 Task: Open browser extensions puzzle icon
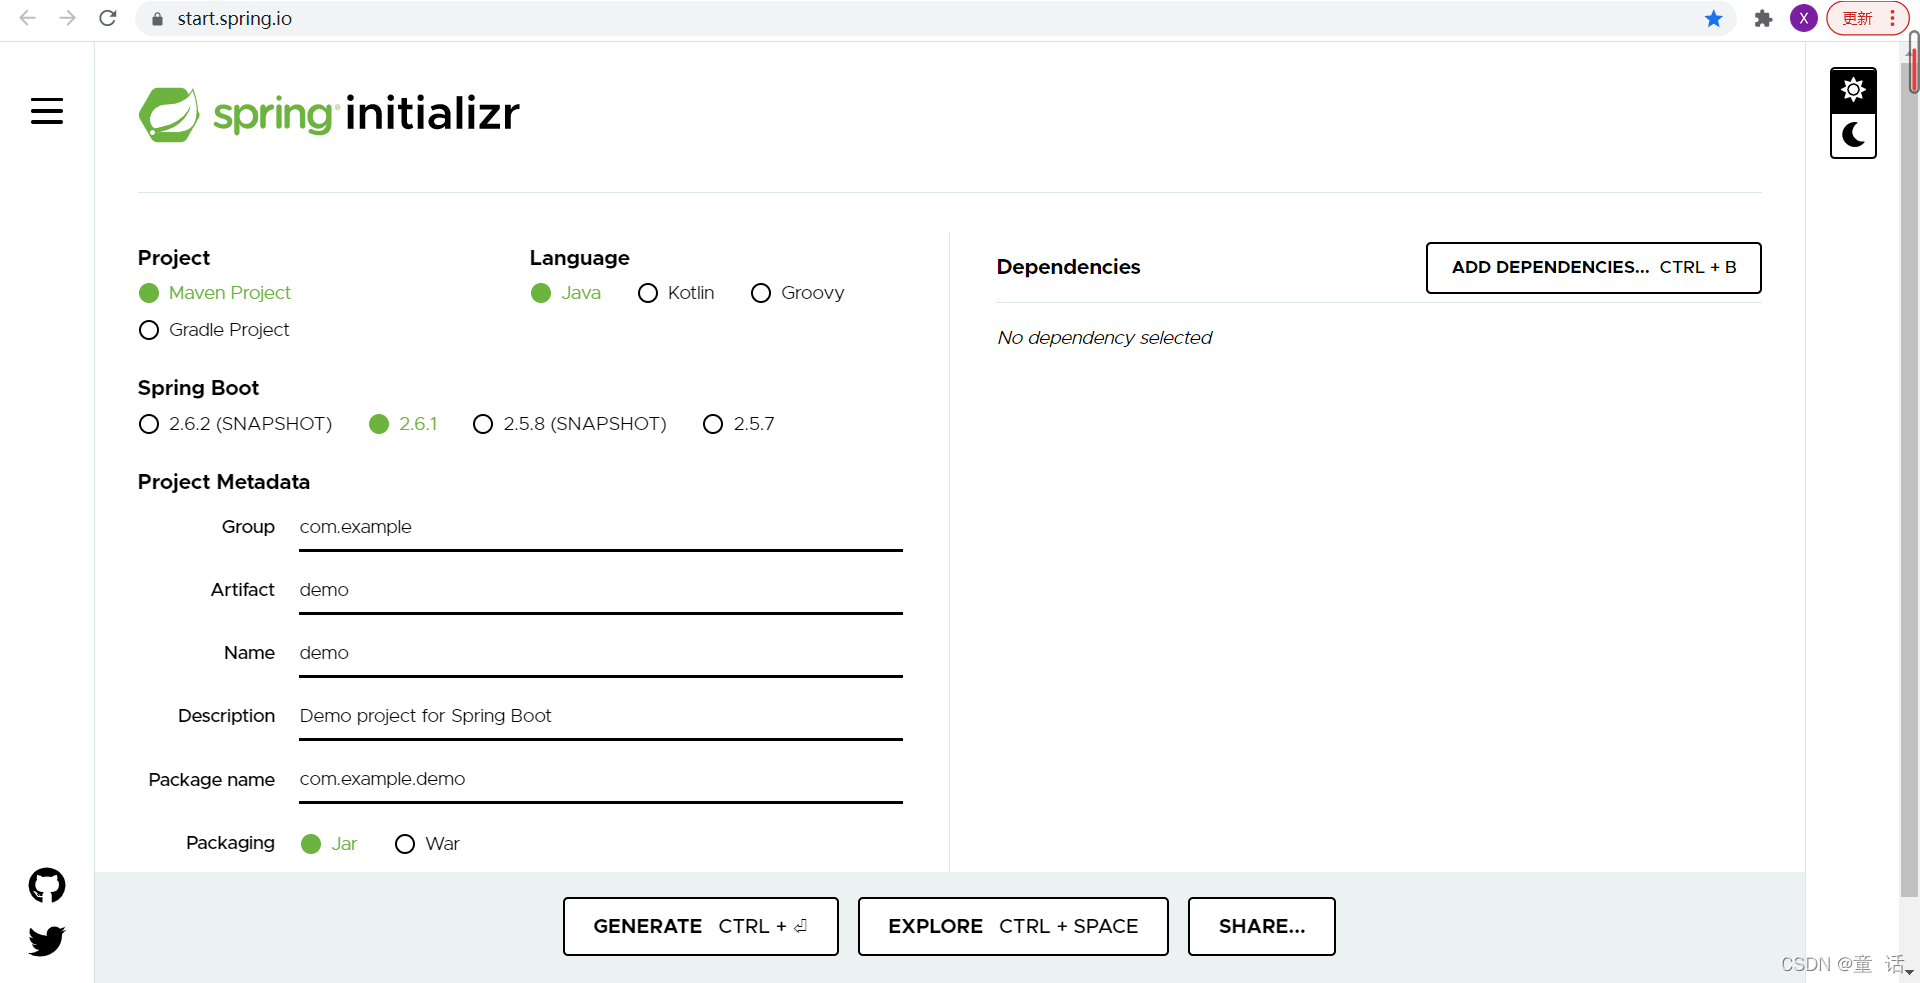pos(1764,19)
